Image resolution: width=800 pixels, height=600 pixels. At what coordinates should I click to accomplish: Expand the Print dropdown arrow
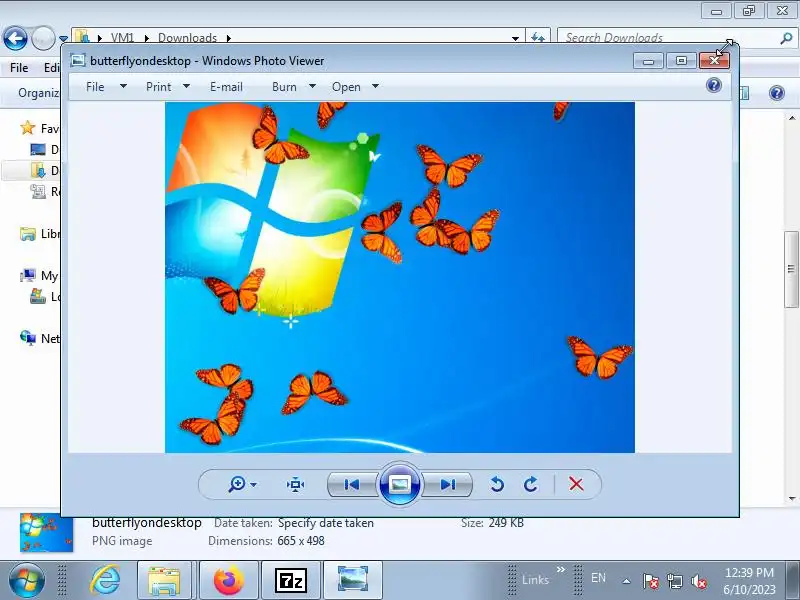click(x=186, y=86)
